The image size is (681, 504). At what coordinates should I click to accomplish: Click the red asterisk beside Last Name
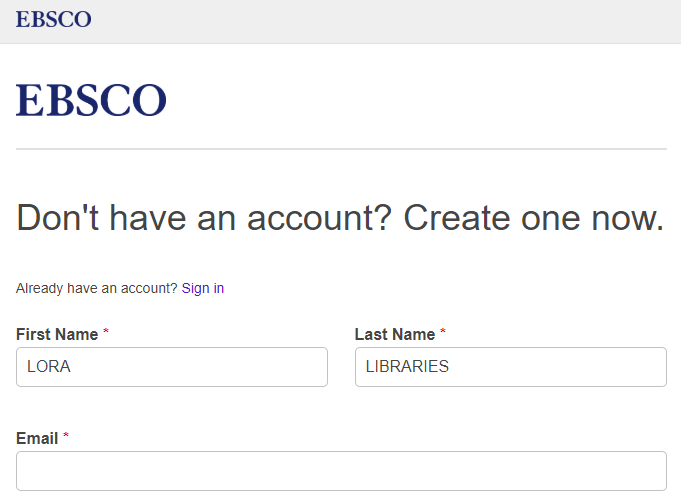[443, 332]
